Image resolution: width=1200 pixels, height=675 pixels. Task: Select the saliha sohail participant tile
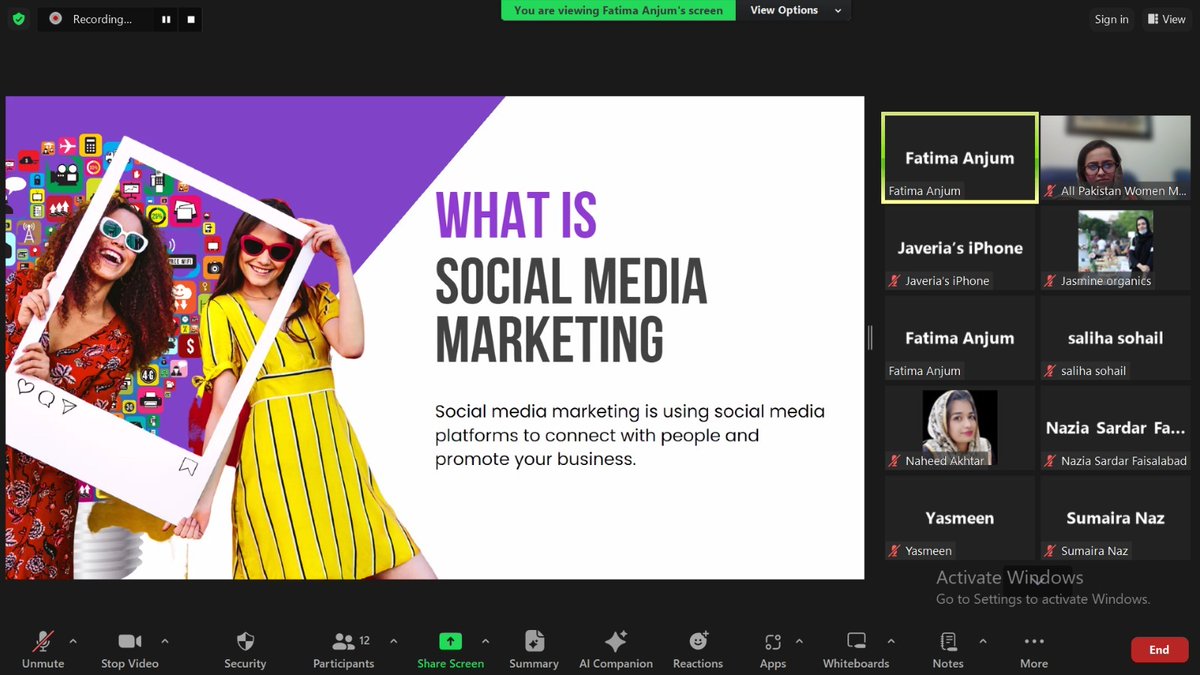click(x=1115, y=338)
